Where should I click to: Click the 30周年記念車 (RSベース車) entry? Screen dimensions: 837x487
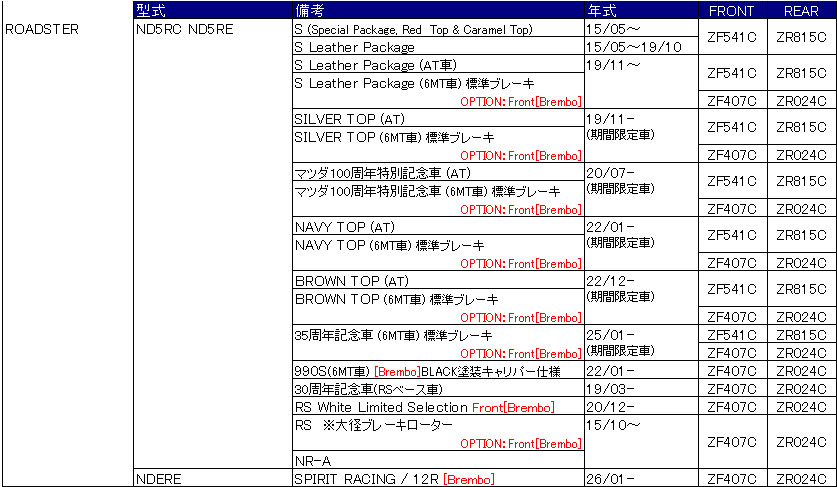click(x=367, y=389)
